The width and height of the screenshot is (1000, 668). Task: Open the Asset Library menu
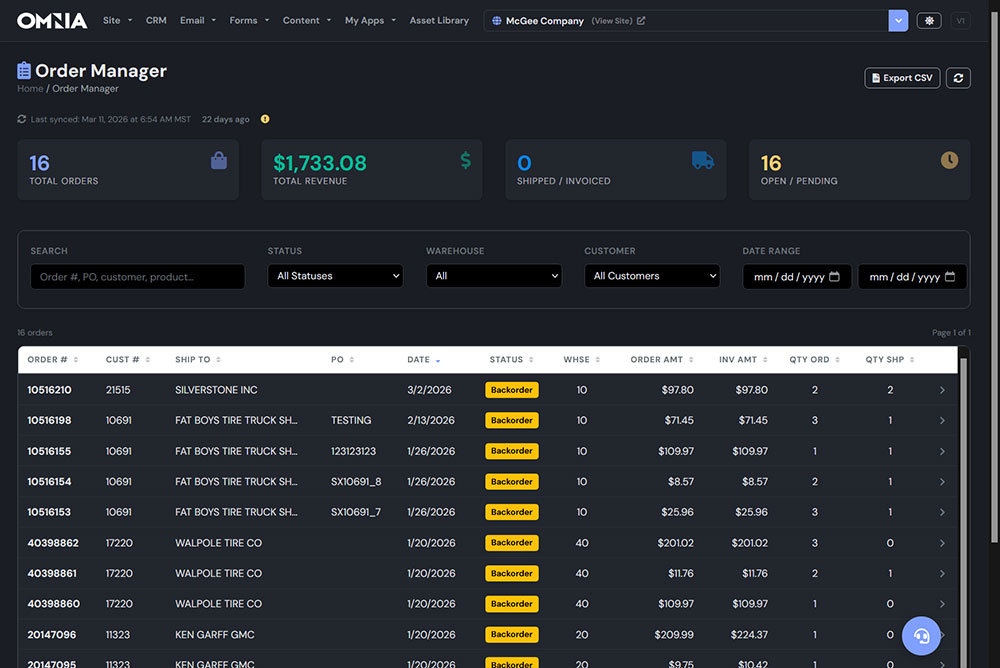pyautogui.click(x=439, y=20)
